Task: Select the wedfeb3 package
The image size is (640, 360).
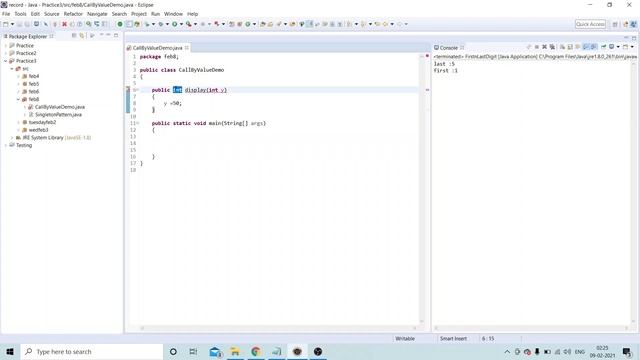Action: [x=38, y=130]
